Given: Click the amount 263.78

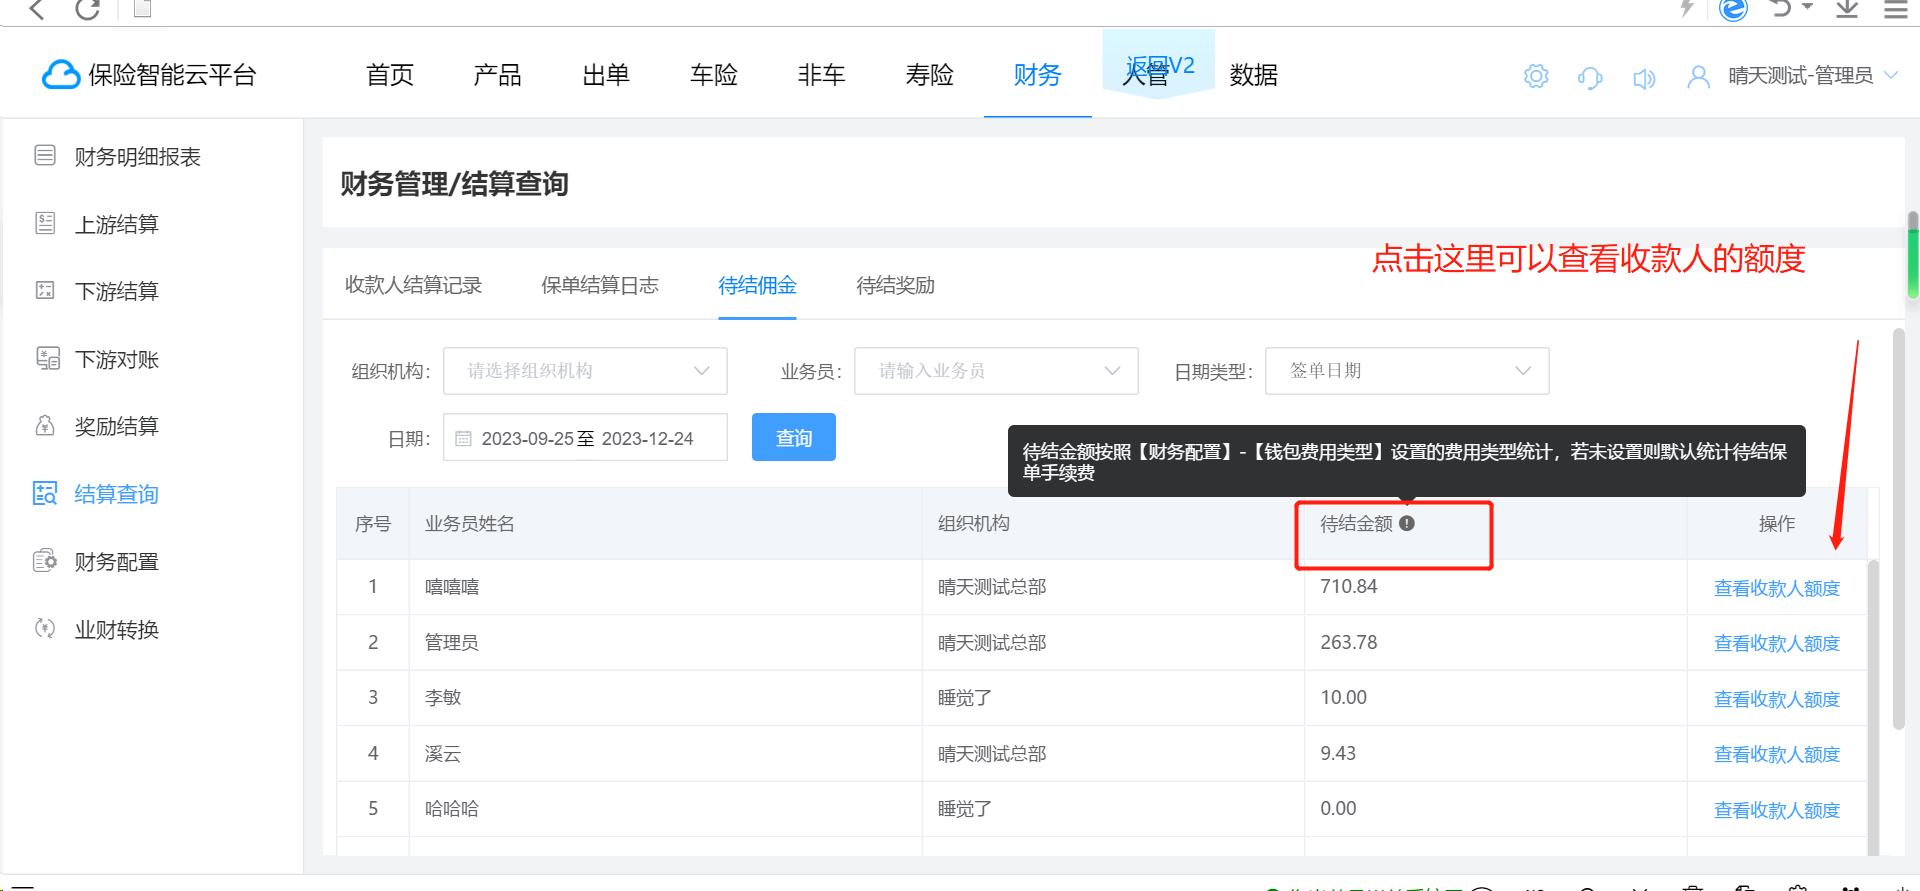Looking at the screenshot, I should (x=1348, y=642).
